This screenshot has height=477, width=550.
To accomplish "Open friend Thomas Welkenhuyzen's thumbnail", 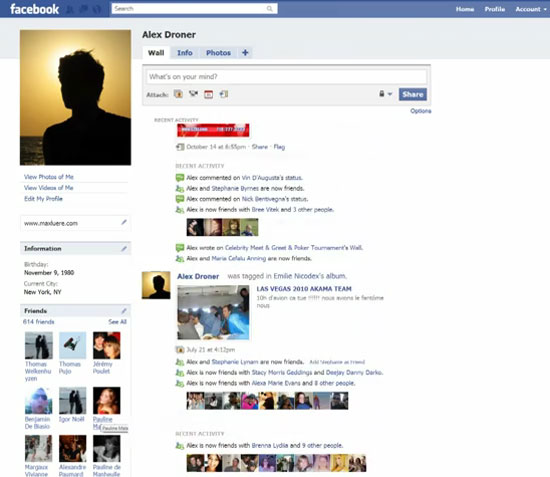I will 39,345.
